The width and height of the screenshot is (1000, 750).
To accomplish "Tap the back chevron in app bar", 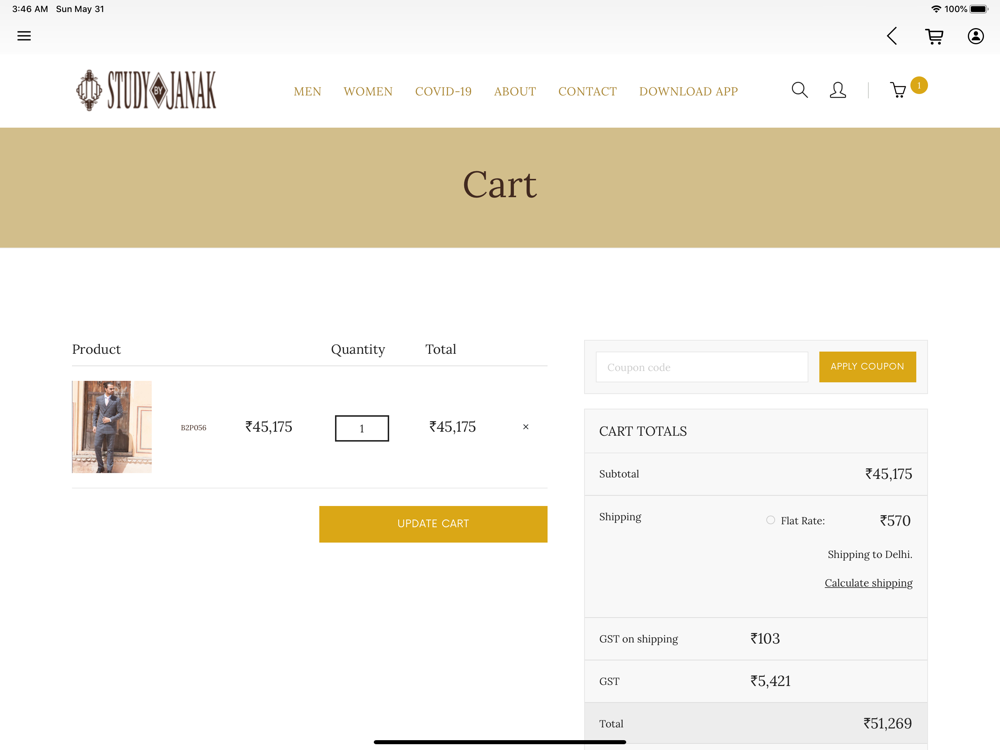I will (892, 36).
